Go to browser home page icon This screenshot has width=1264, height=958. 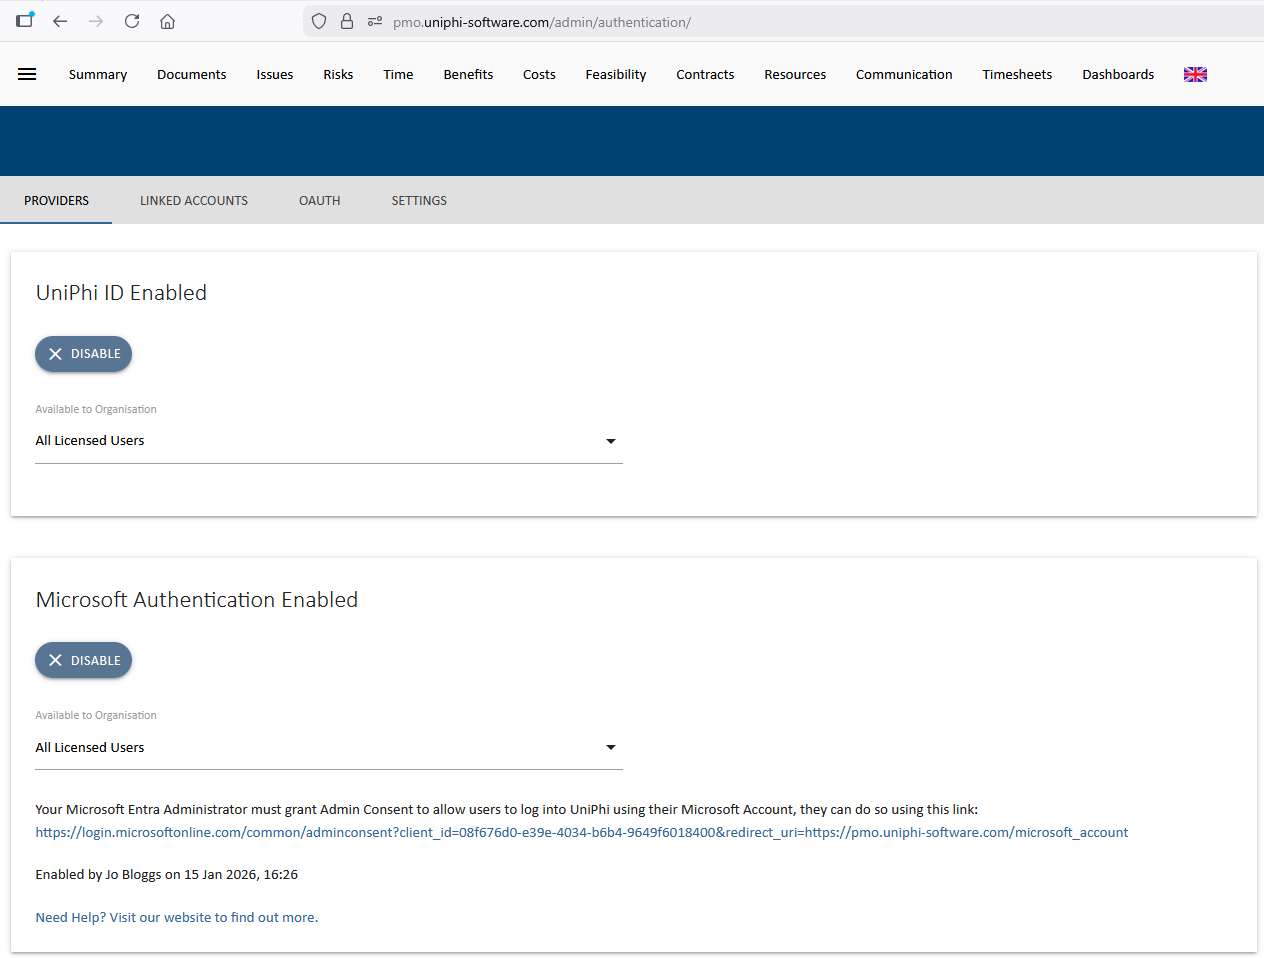coord(168,21)
